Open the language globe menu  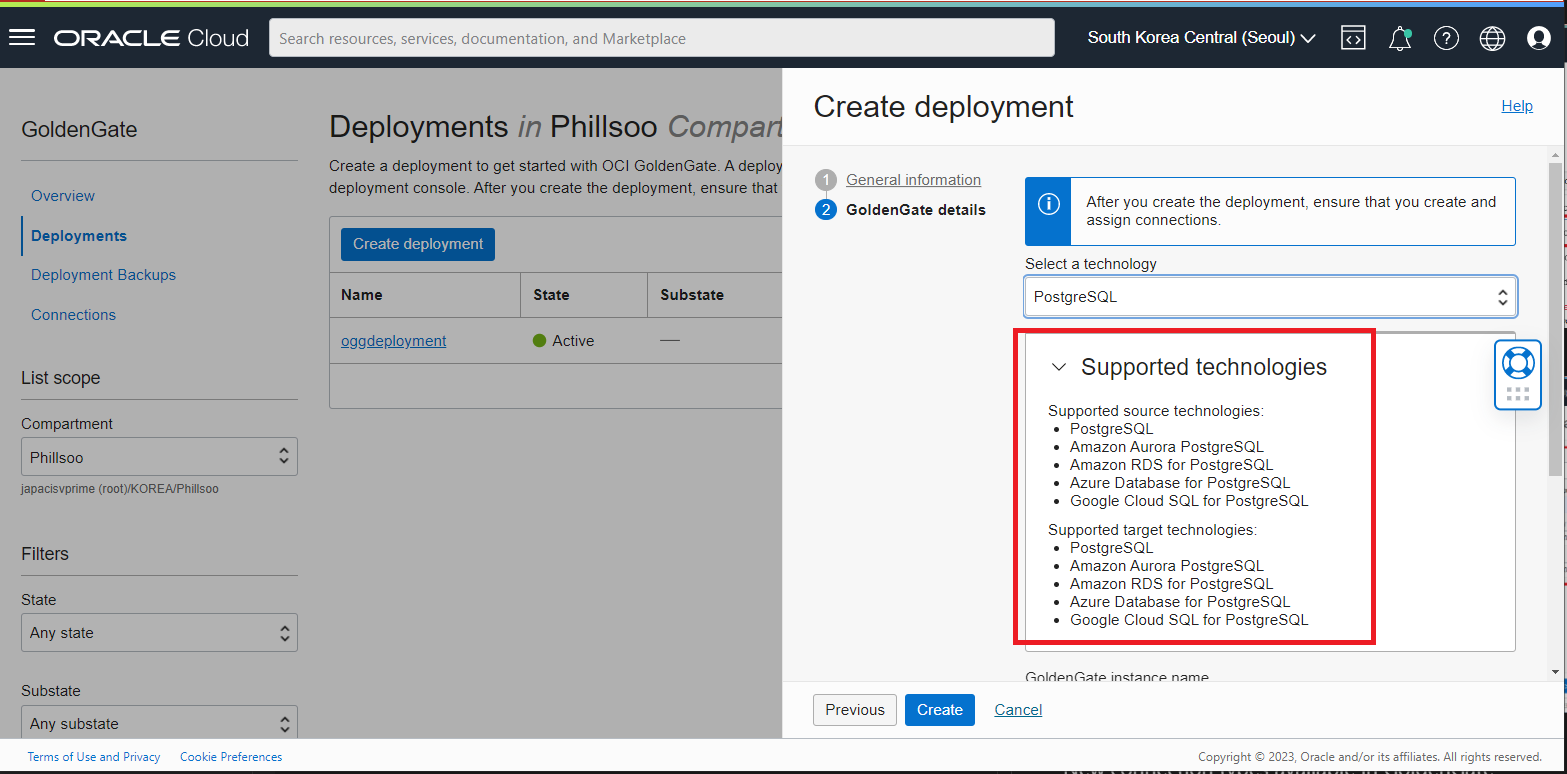(x=1492, y=38)
